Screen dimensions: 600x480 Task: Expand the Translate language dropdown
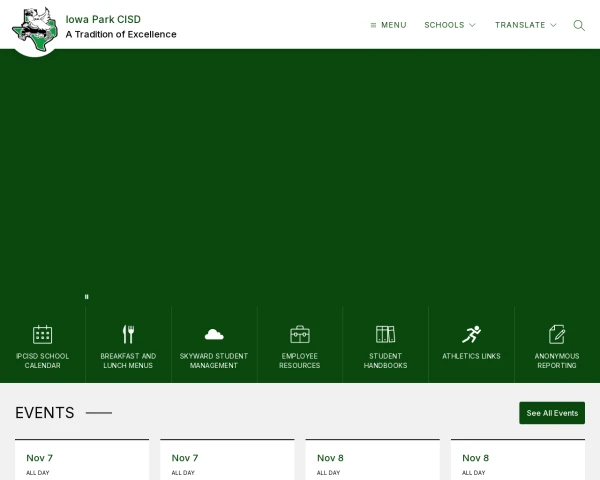(x=525, y=25)
